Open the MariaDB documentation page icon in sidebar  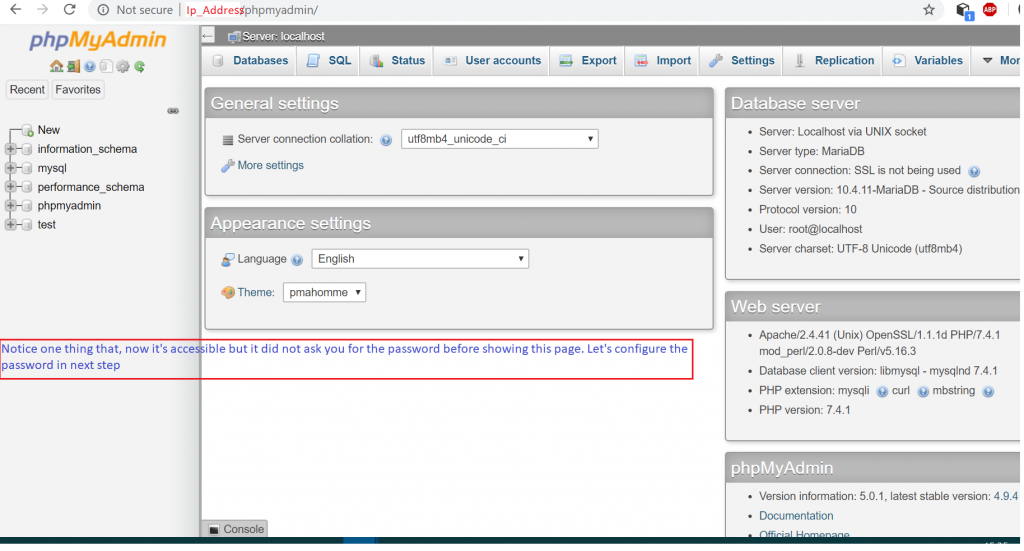click(x=106, y=66)
